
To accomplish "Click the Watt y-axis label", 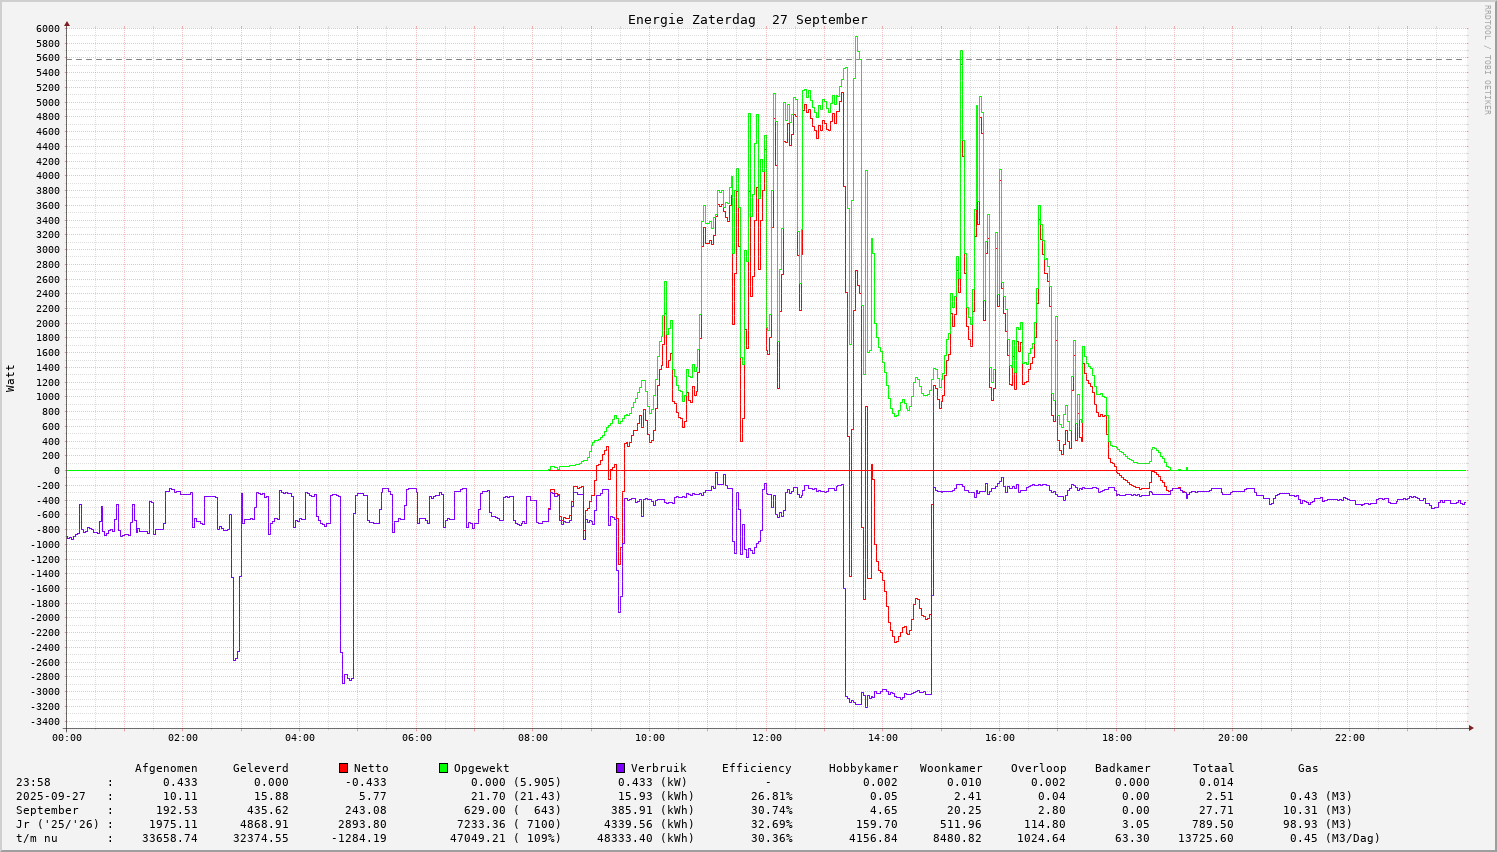I will point(11,377).
